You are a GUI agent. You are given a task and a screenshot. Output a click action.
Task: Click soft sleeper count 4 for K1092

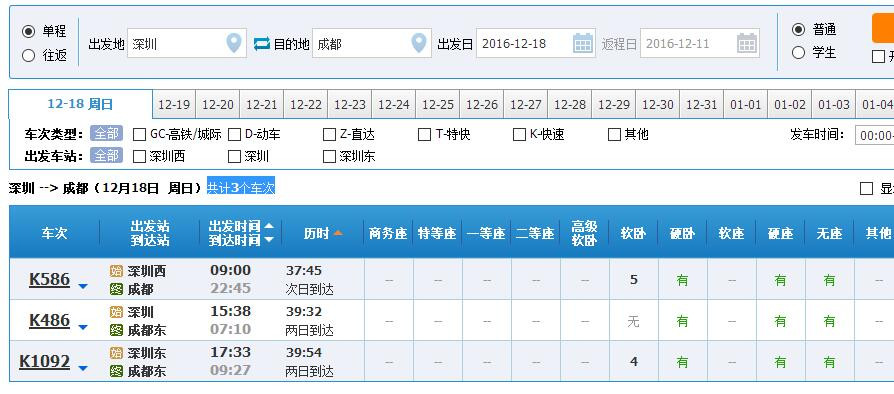coord(633,362)
